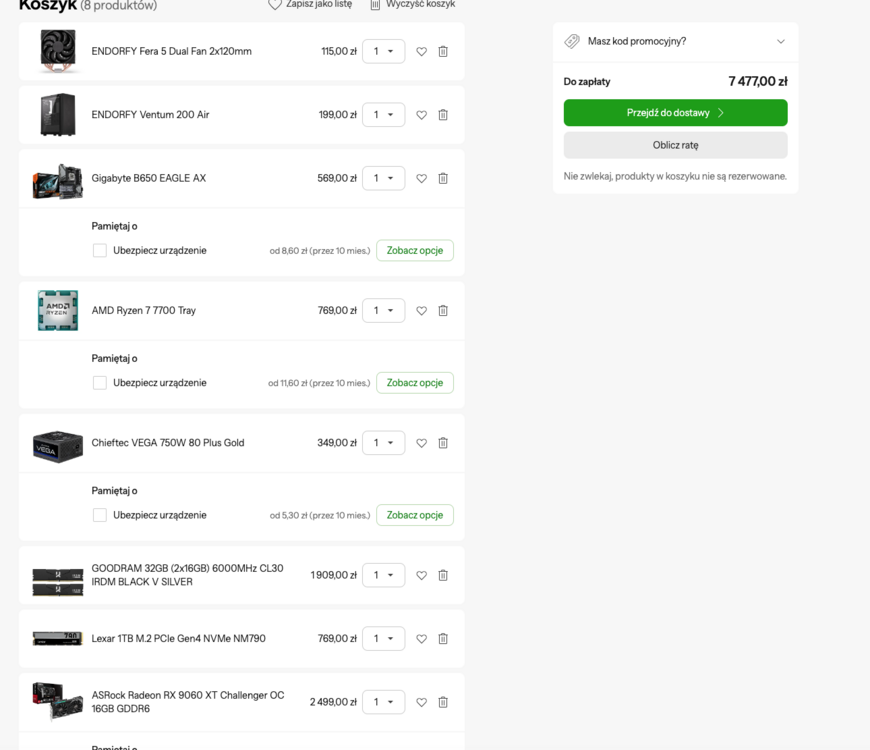Change quantity of Lexar 1TB SSD

383,639
